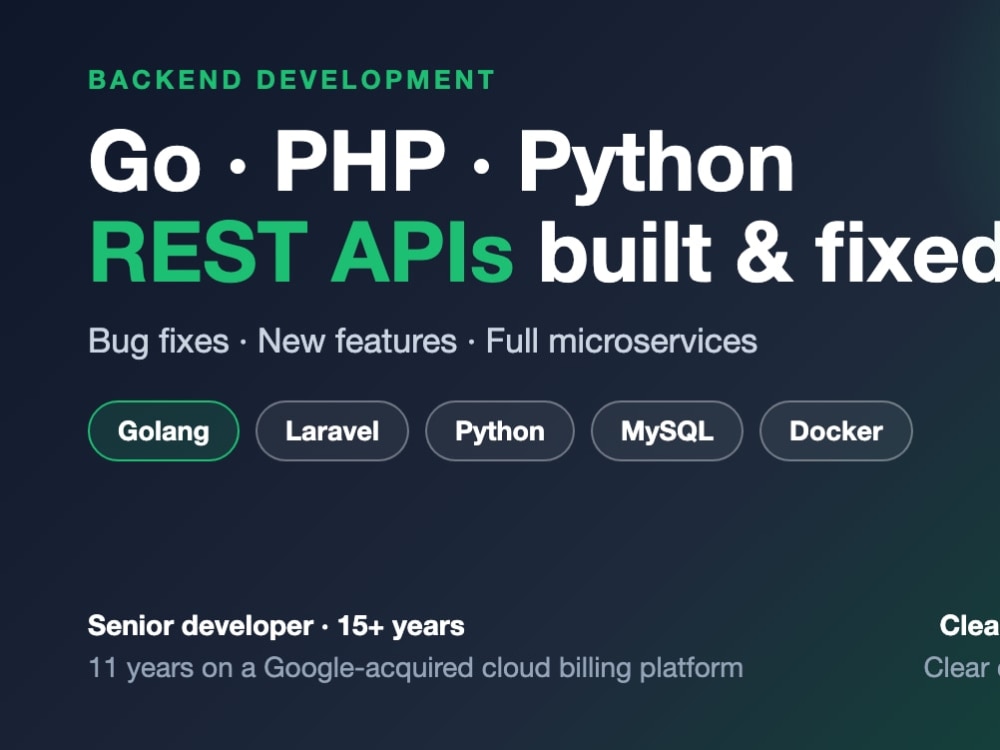This screenshot has width=1000, height=750.
Task: Click the 'built & fixed' heading text
Action: (x=770, y=252)
